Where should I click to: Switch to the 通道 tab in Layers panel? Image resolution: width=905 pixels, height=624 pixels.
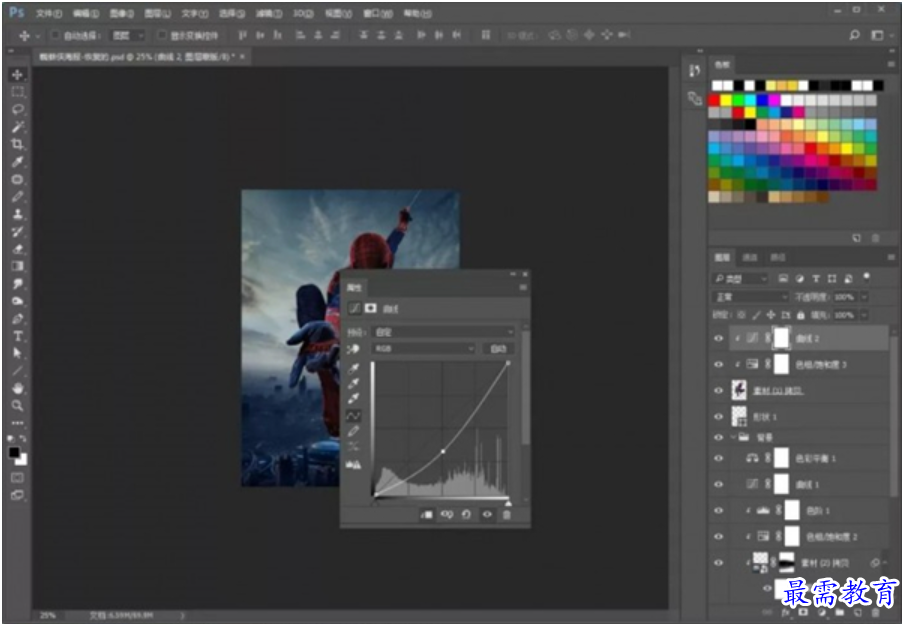pyautogui.click(x=749, y=257)
